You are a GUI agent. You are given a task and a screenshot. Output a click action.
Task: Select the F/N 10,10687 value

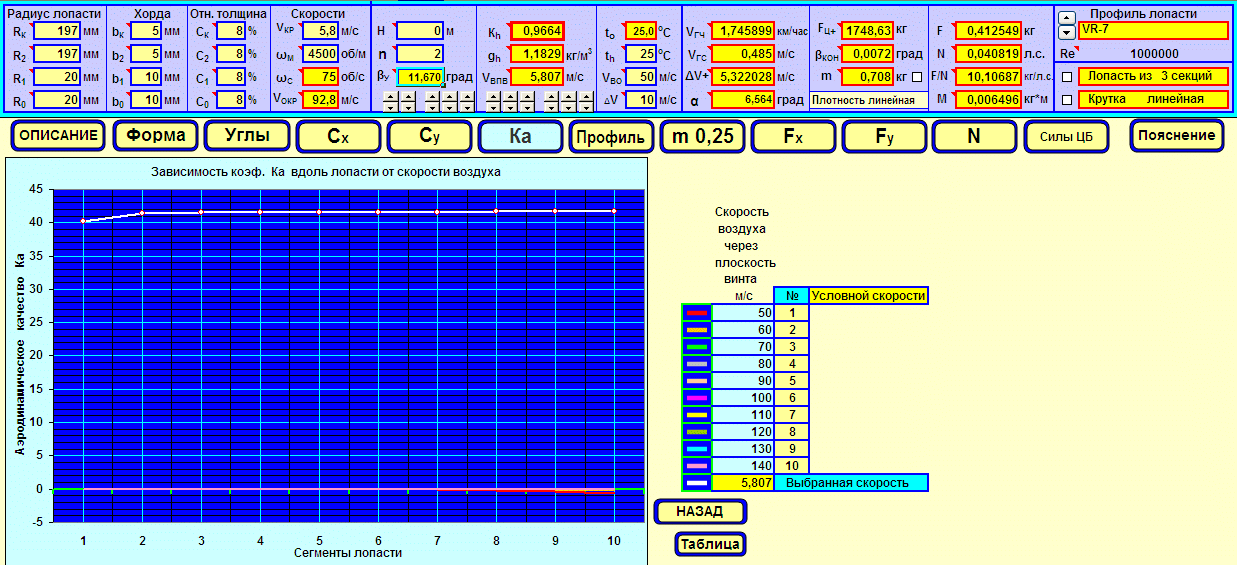point(988,76)
